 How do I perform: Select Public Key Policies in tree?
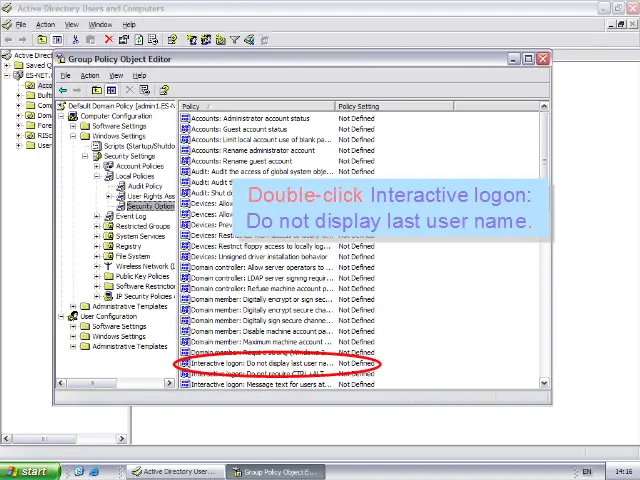point(142,276)
